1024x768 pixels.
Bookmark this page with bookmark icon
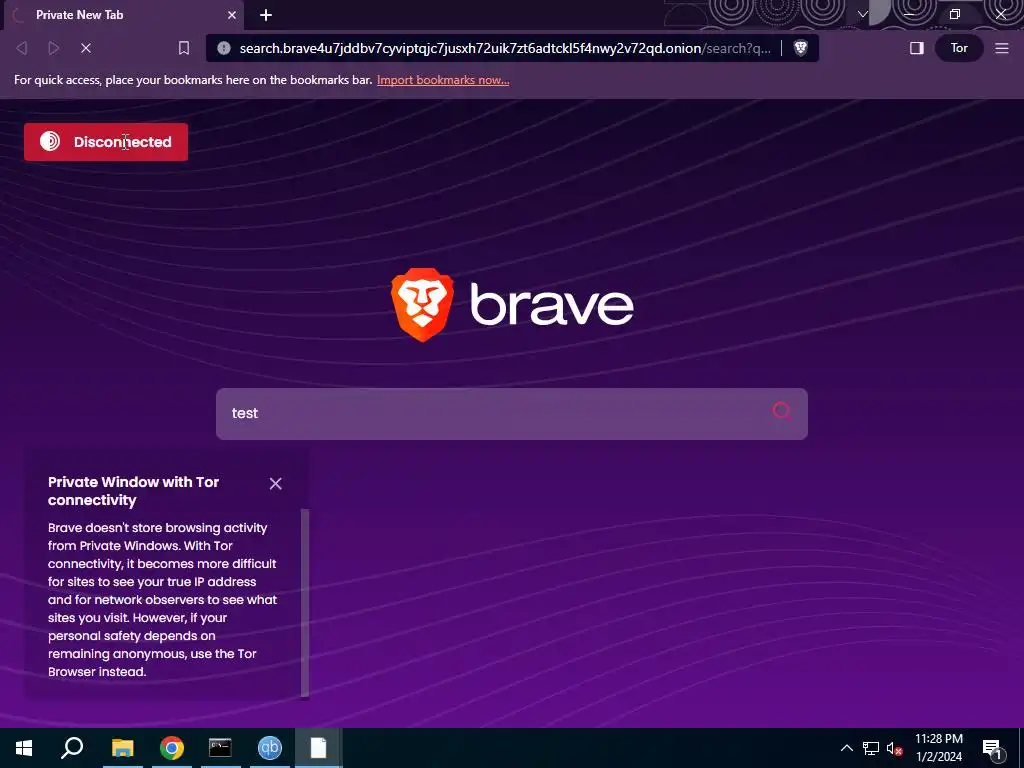point(184,48)
